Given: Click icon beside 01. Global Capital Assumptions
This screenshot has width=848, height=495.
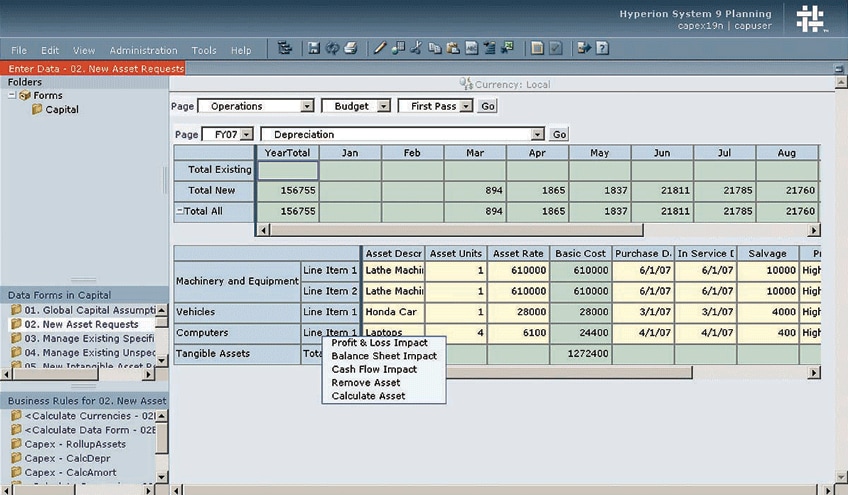Looking at the screenshot, I should [x=16, y=310].
